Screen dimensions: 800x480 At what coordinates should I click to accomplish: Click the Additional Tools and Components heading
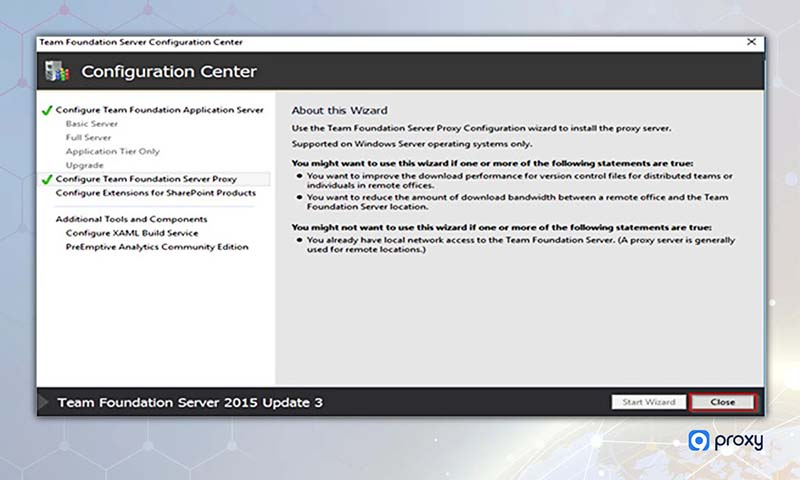click(x=131, y=219)
